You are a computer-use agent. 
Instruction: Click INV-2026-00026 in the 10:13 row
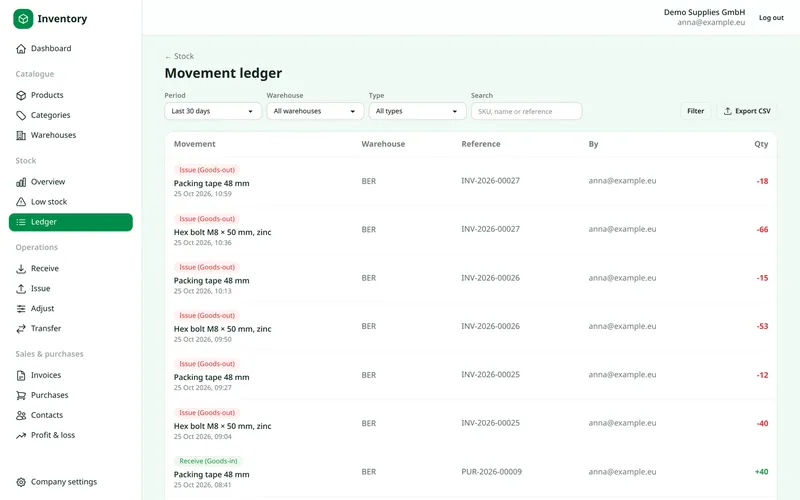490,278
